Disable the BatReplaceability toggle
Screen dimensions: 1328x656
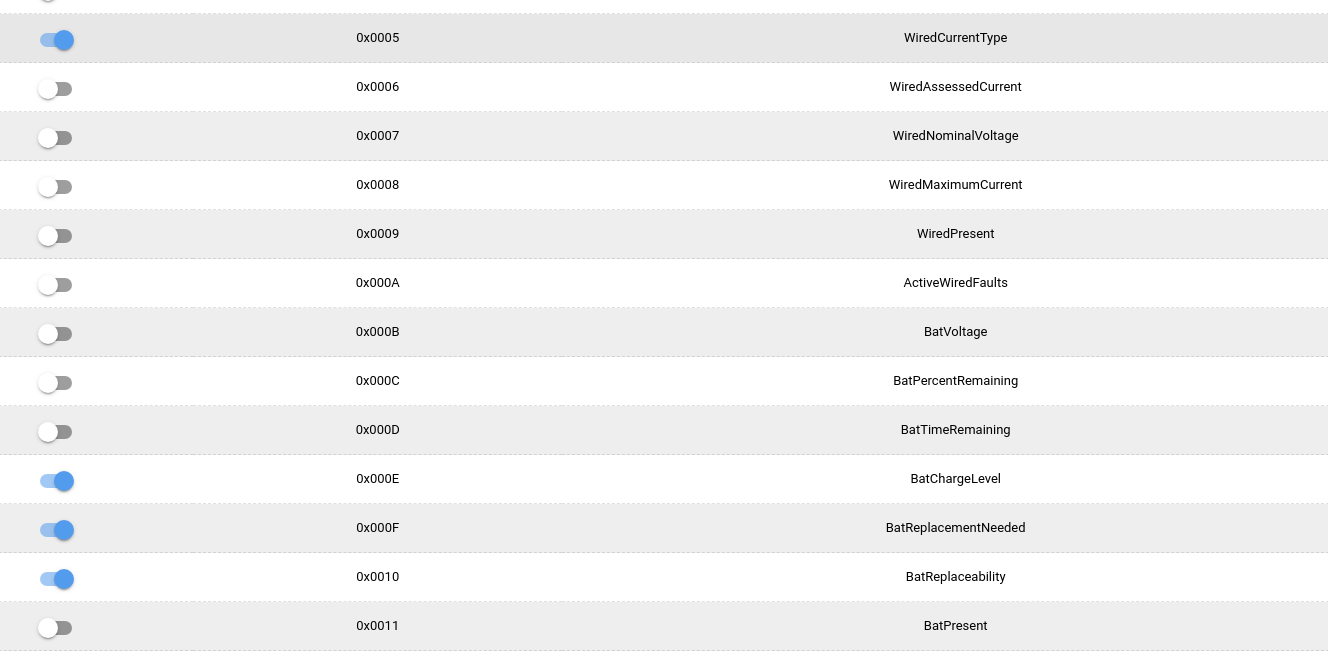56,579
